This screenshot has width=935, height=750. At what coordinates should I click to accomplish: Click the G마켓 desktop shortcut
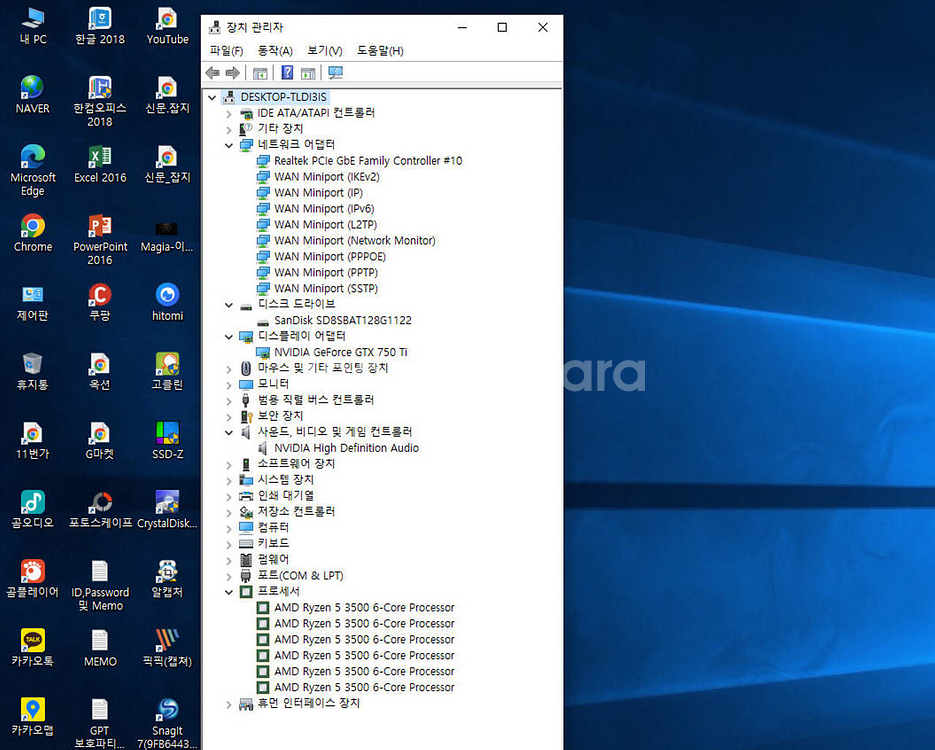100,441
